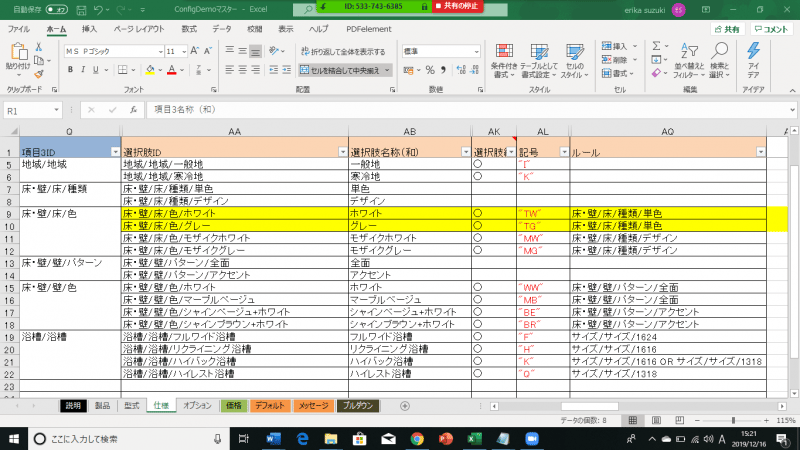Switch to Page Break Preview
800x450 pixels.
(x=679, y=420)
